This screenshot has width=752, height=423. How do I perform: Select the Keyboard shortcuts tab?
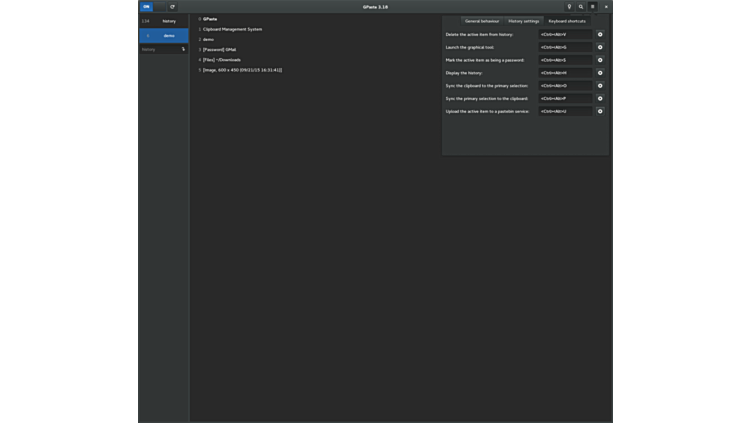[x=567, y=21]
